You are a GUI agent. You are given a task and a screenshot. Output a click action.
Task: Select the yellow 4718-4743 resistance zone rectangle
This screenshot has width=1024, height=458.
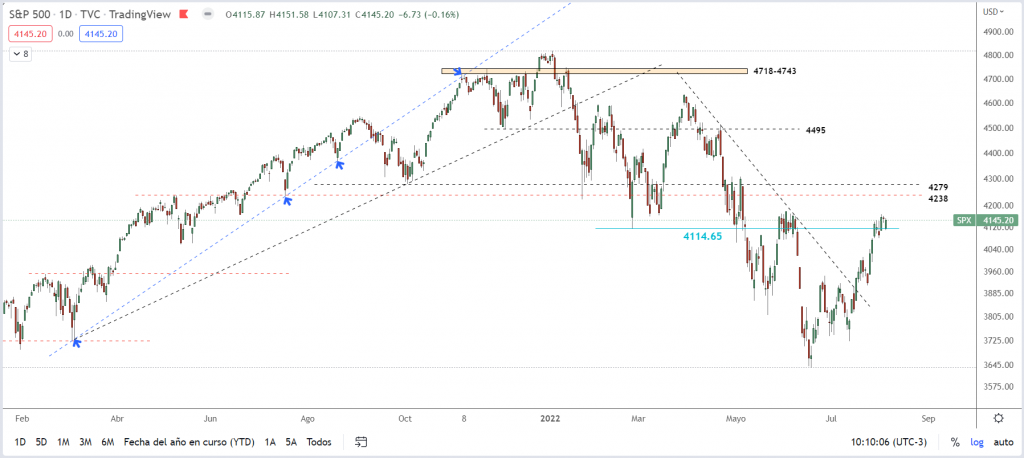[x=594, y=71]
